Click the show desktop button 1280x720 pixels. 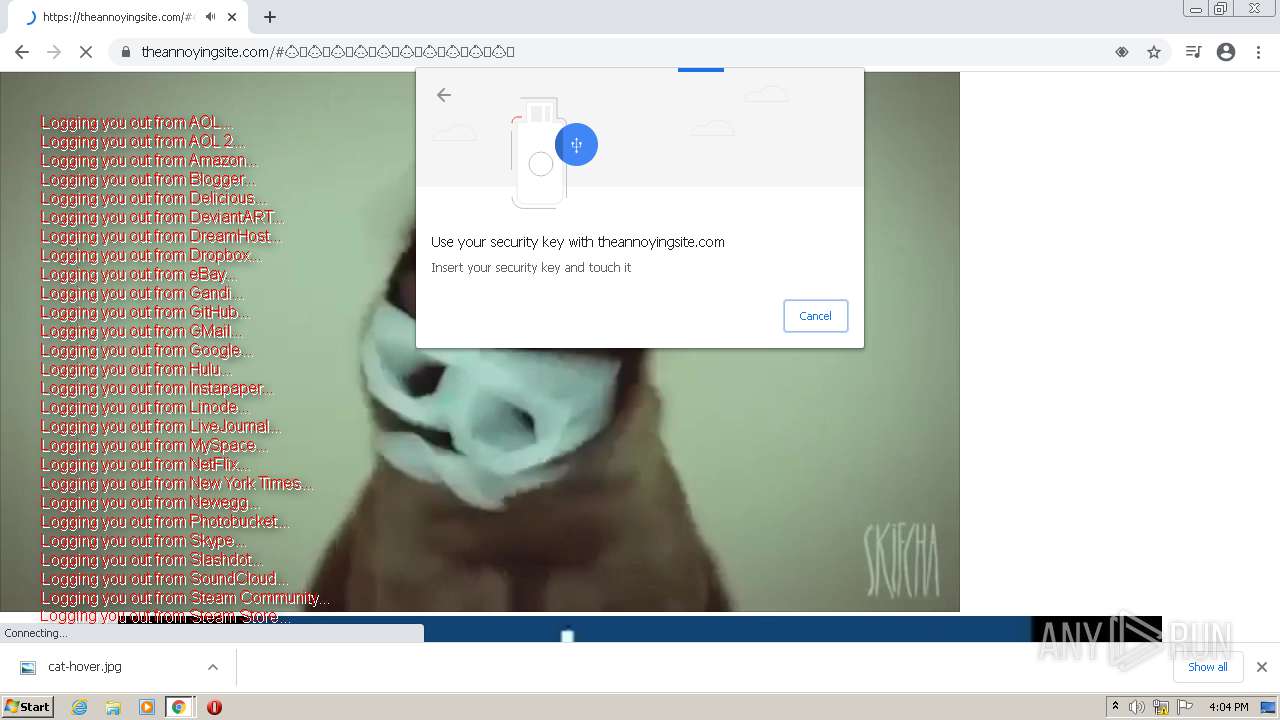[1269, 707]
